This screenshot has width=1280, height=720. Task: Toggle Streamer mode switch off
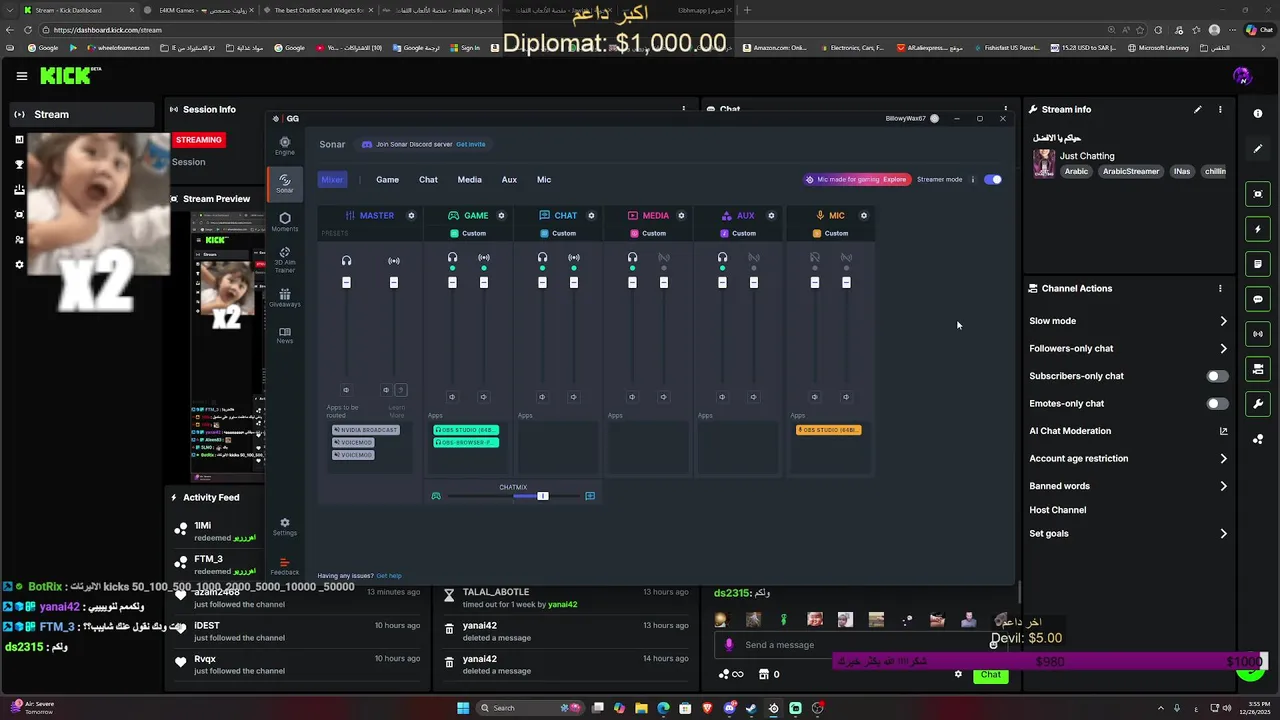point(993,180)
